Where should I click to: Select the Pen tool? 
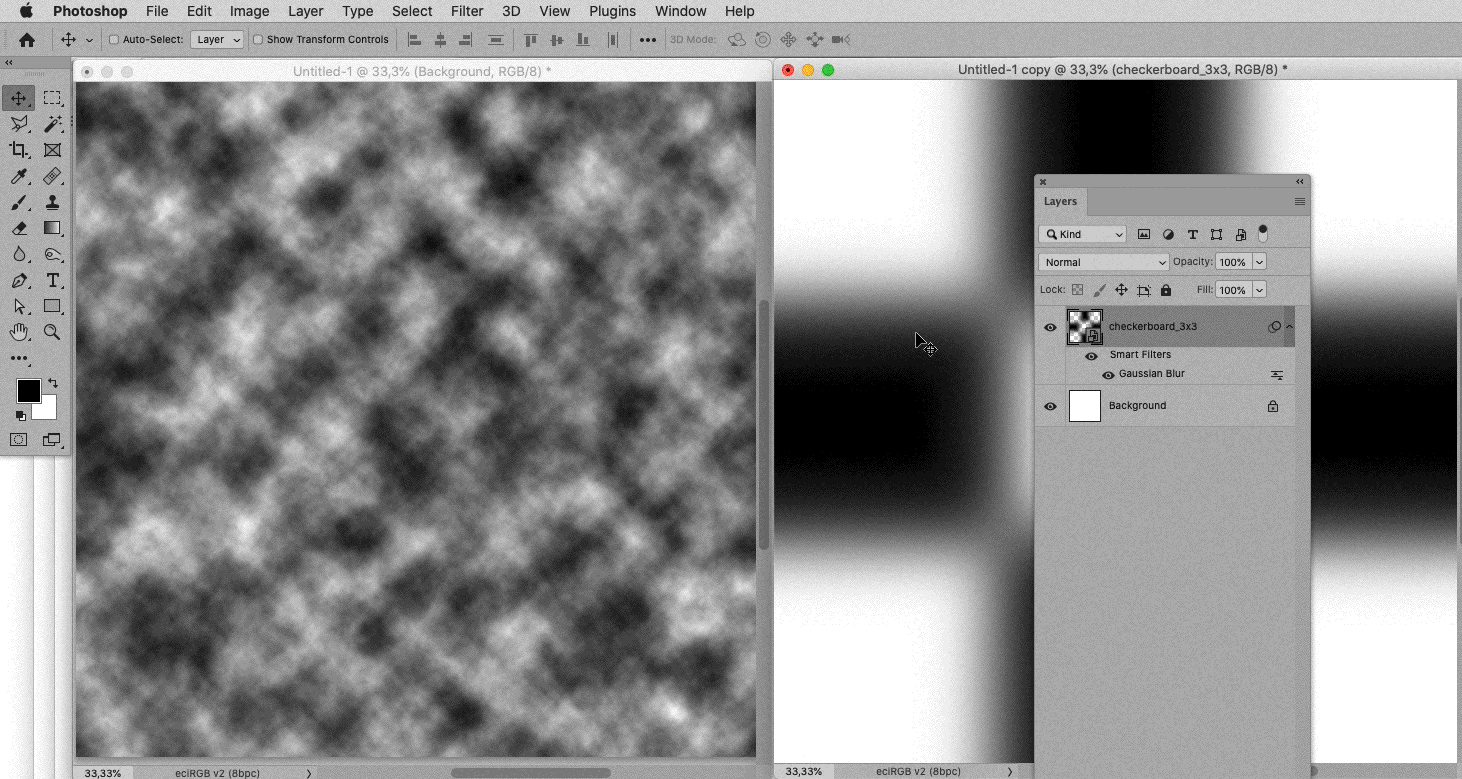tap(19, 280)
